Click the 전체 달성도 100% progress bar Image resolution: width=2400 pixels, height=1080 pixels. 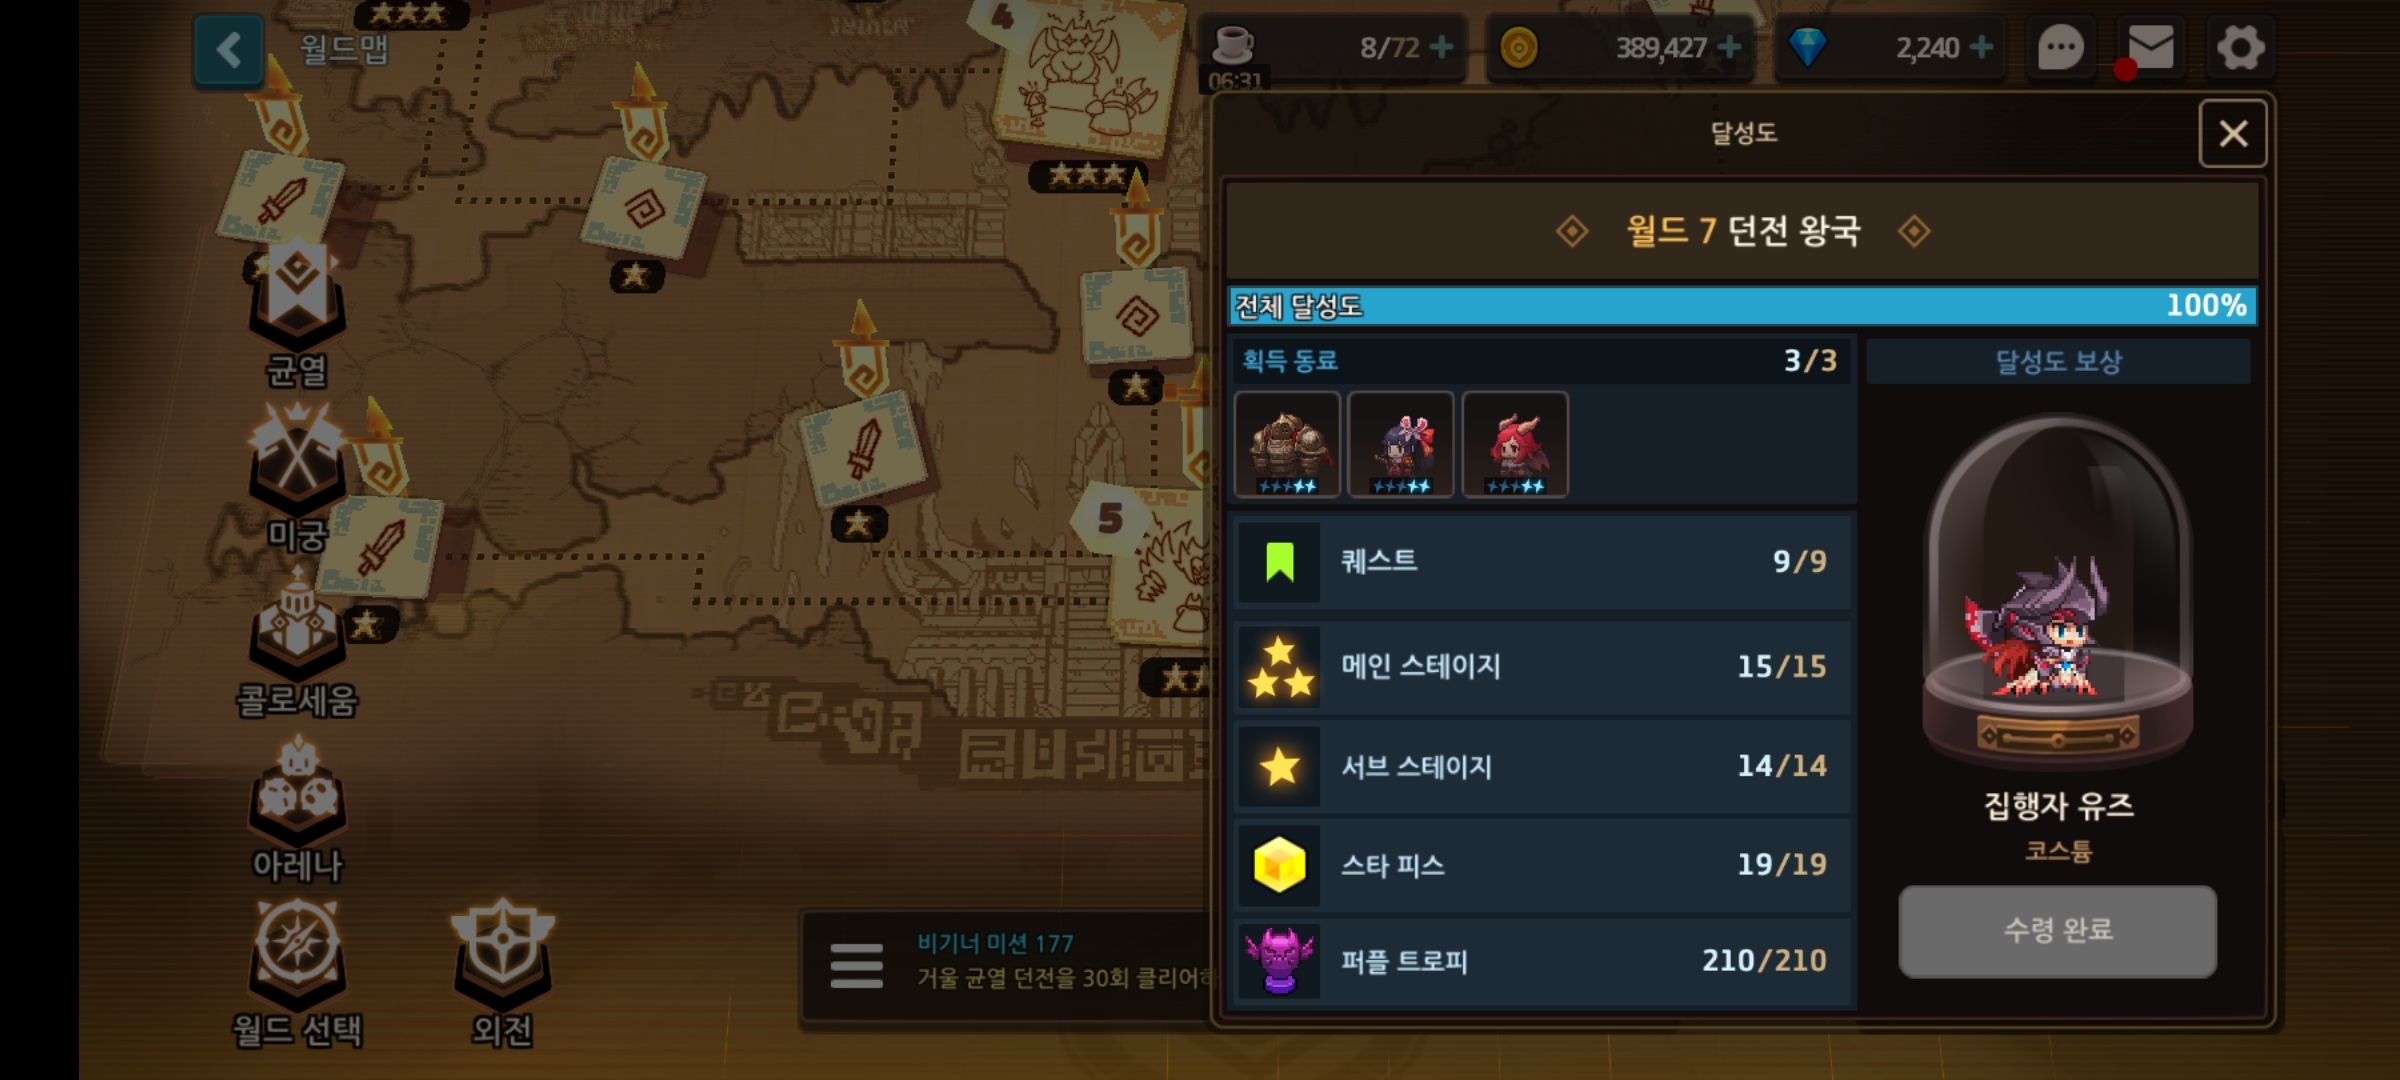[x=1742, y=306]
